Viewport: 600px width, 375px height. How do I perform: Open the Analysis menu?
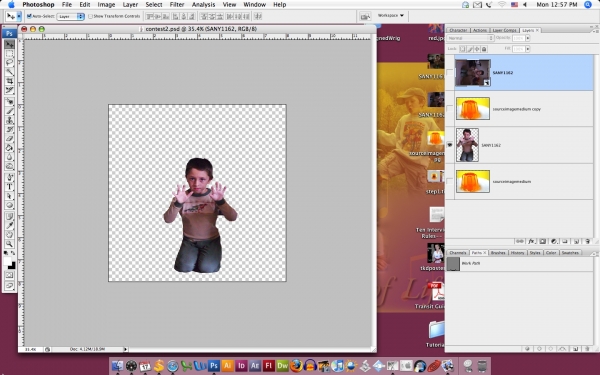click(203, 5)
